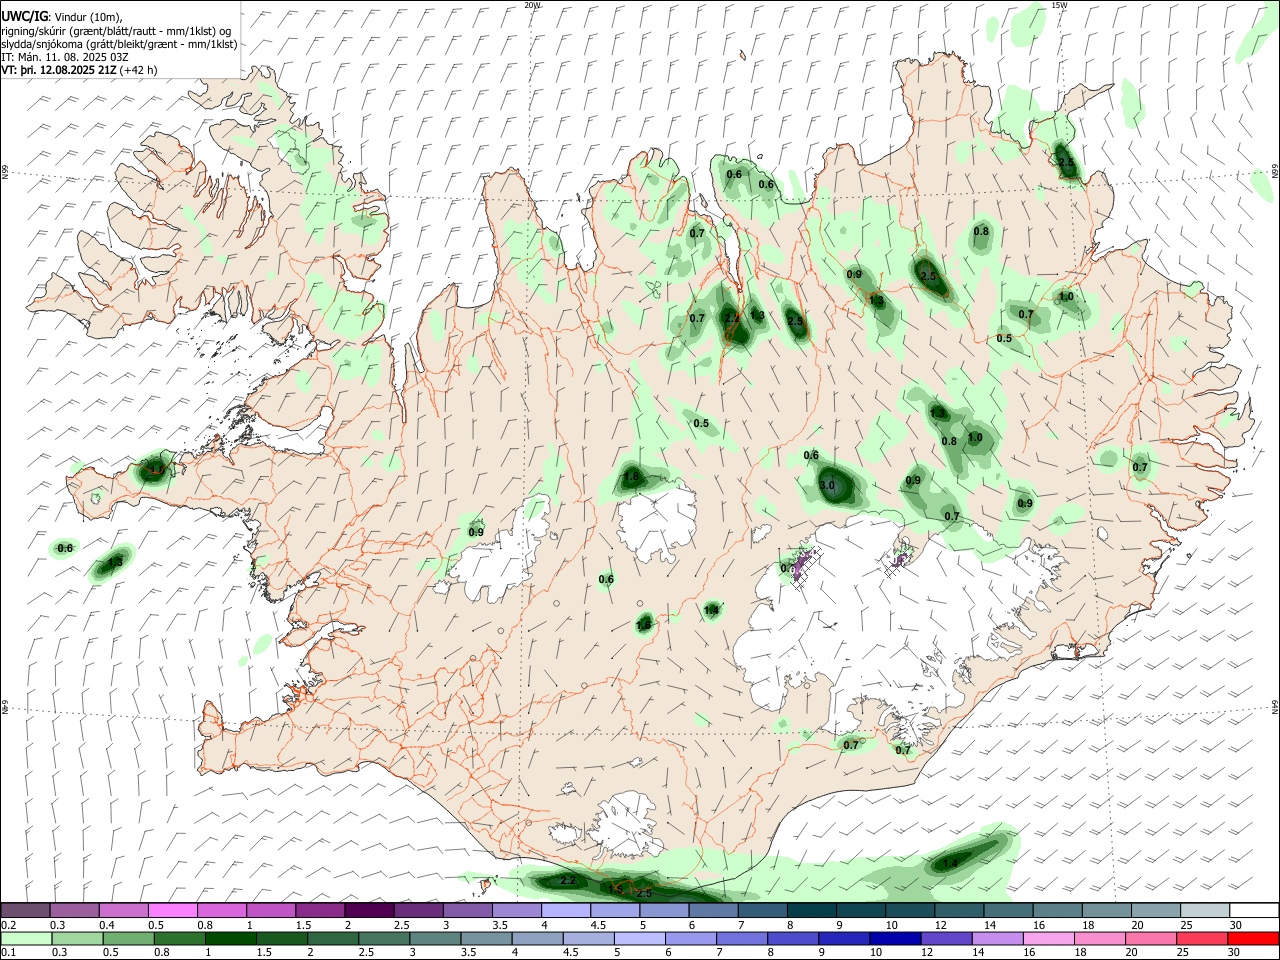This screenshot has height=960, width=1280.
Task: Select the periwinkle 4 swatch in snow scale
Action: click(566, 910)
